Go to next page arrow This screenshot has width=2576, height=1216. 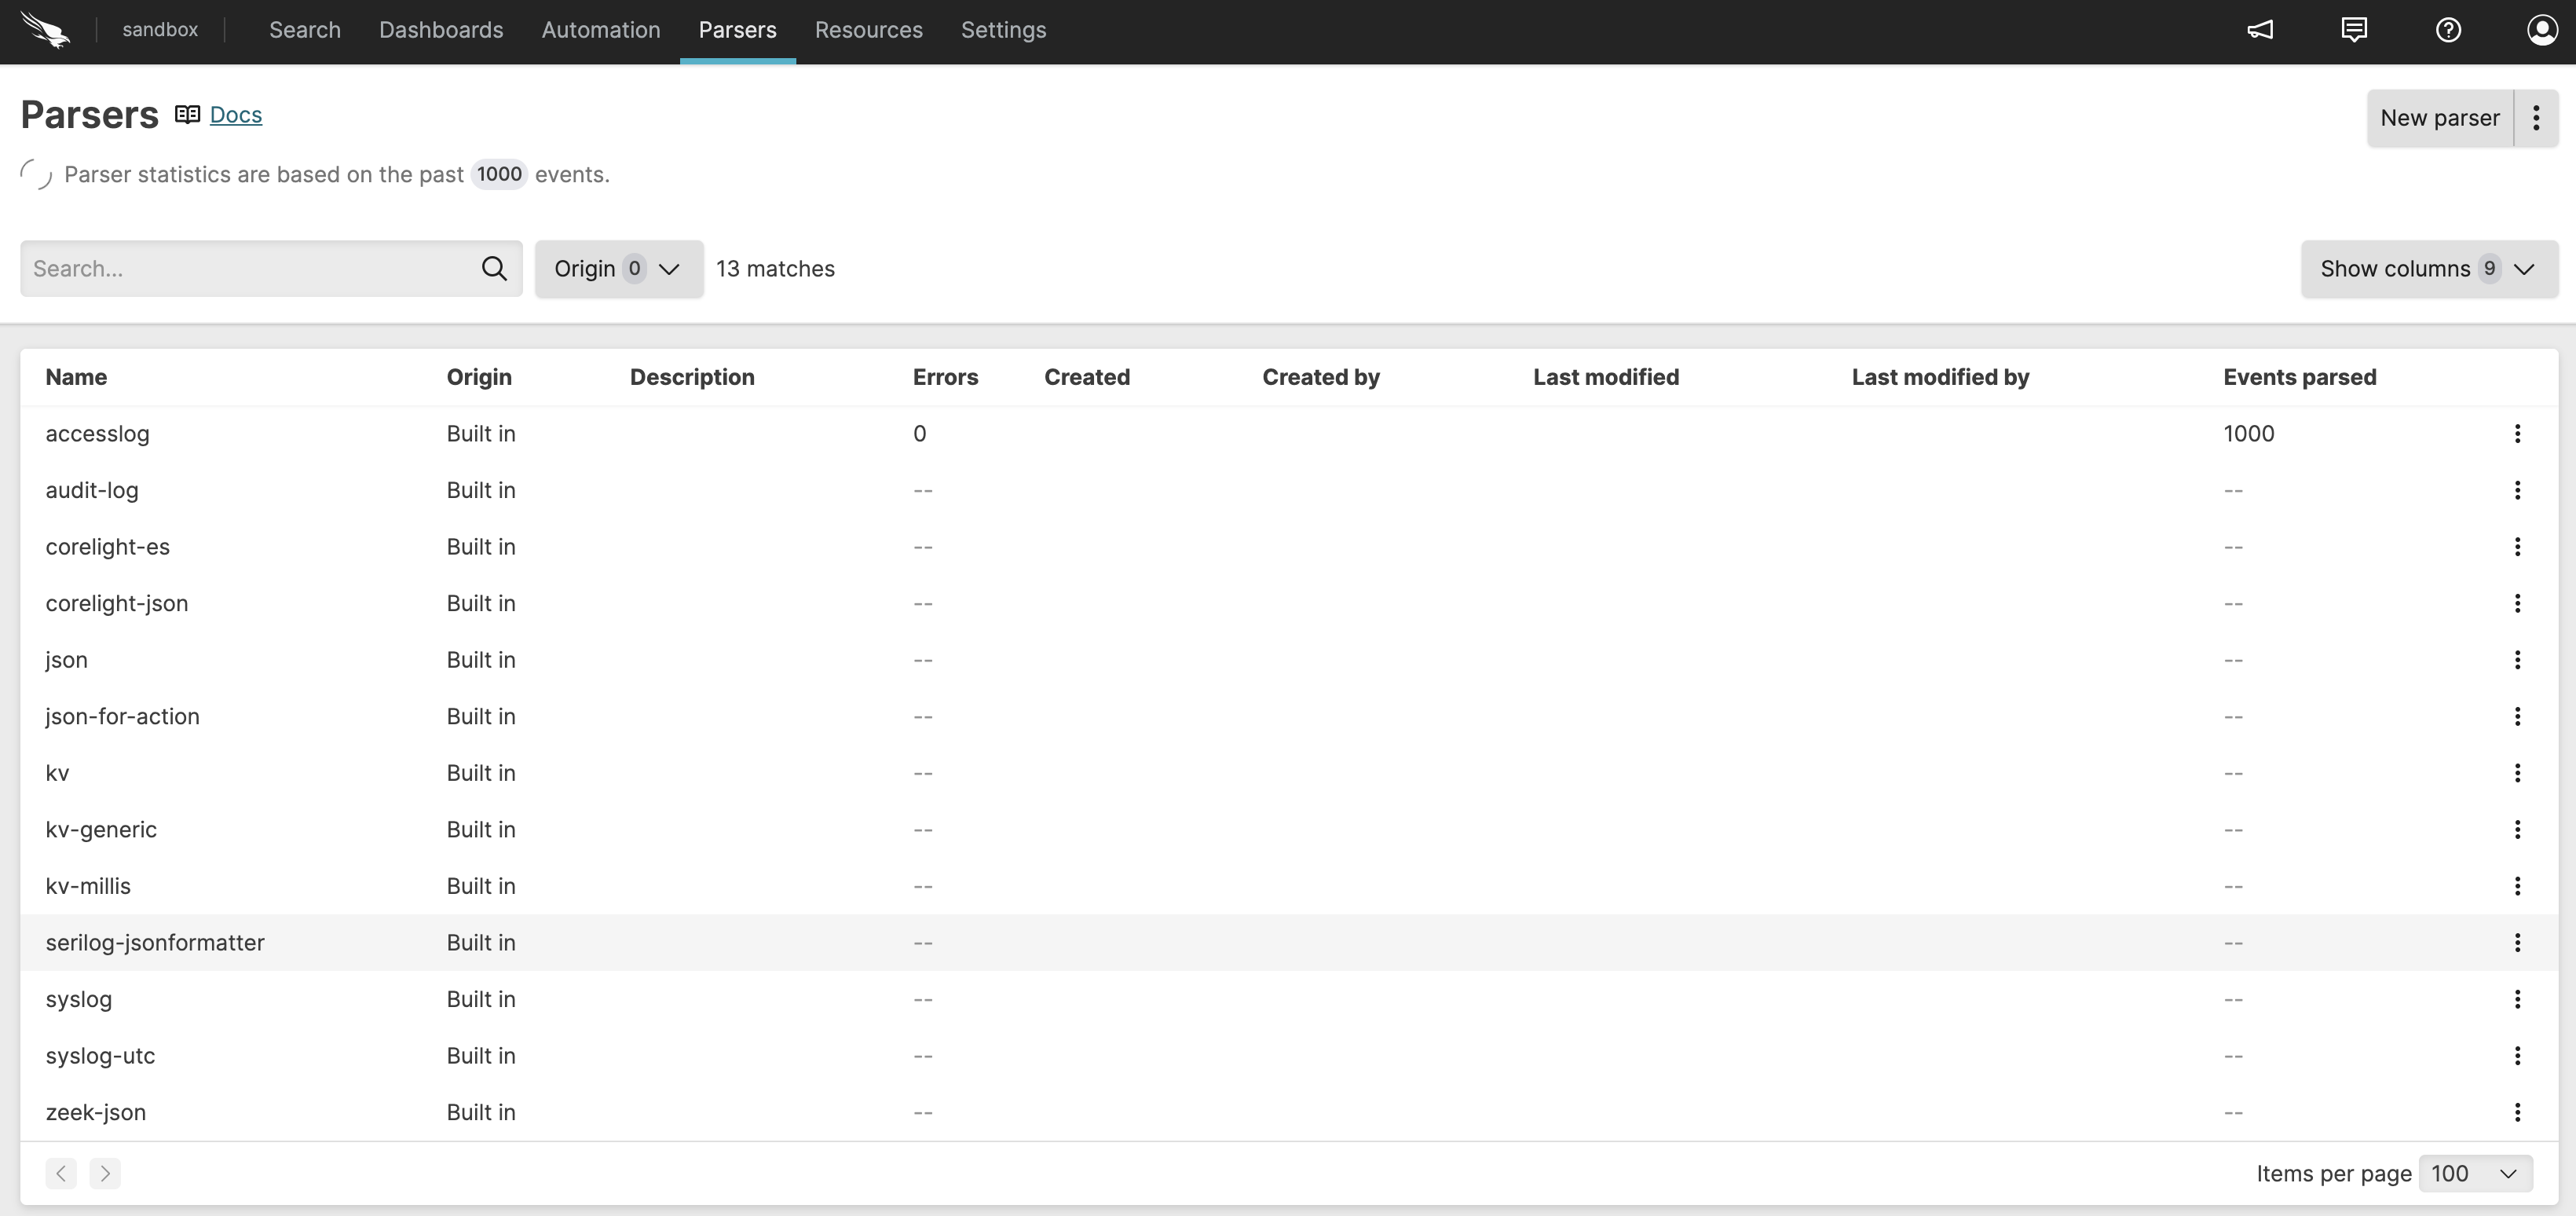click(x=105, y=1173)
